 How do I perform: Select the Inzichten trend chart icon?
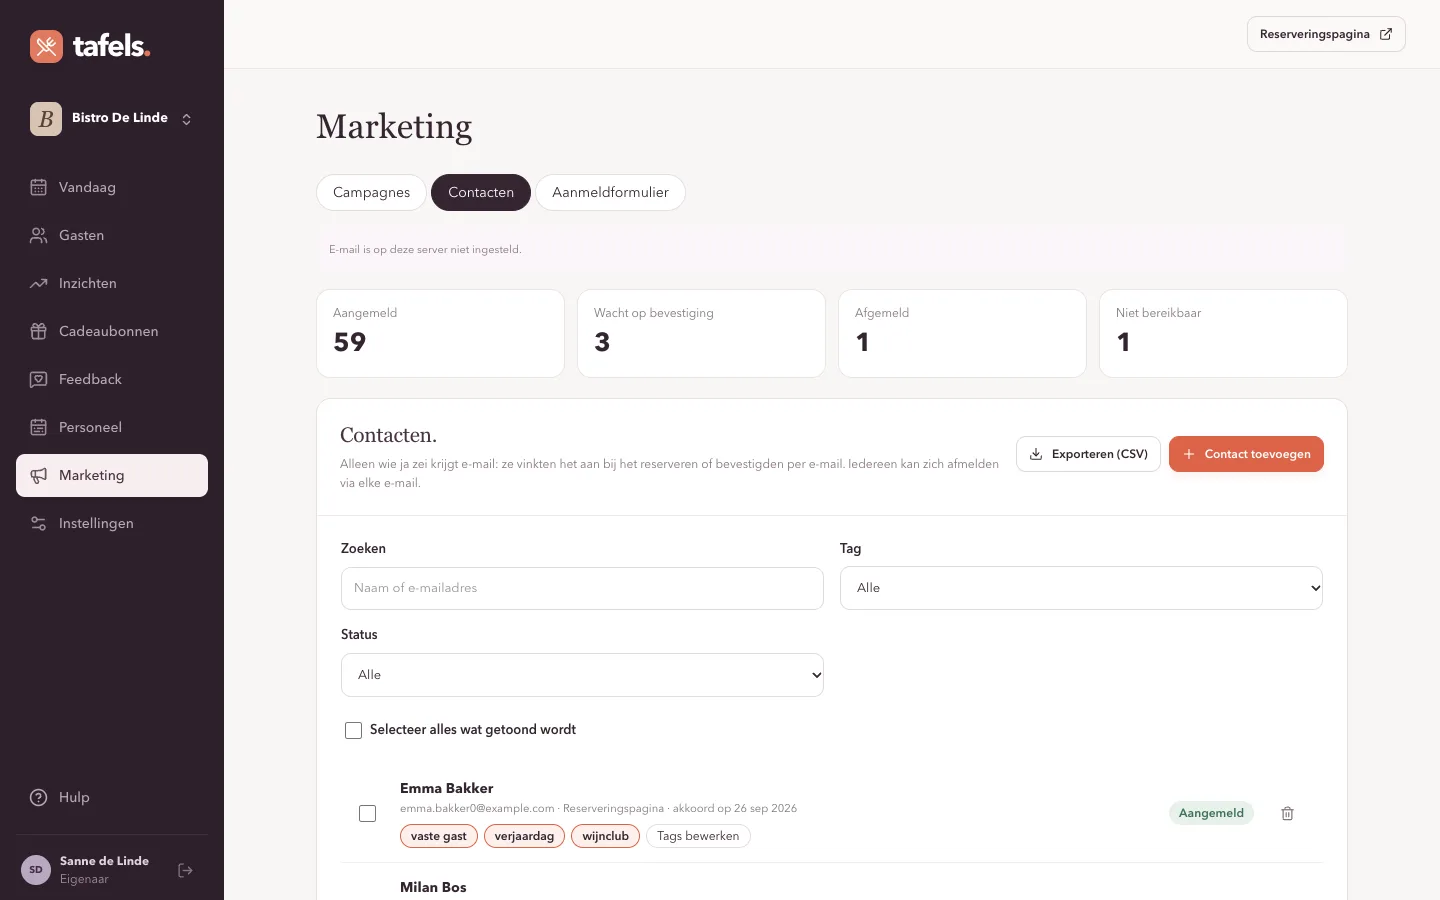tap(39, 283)
